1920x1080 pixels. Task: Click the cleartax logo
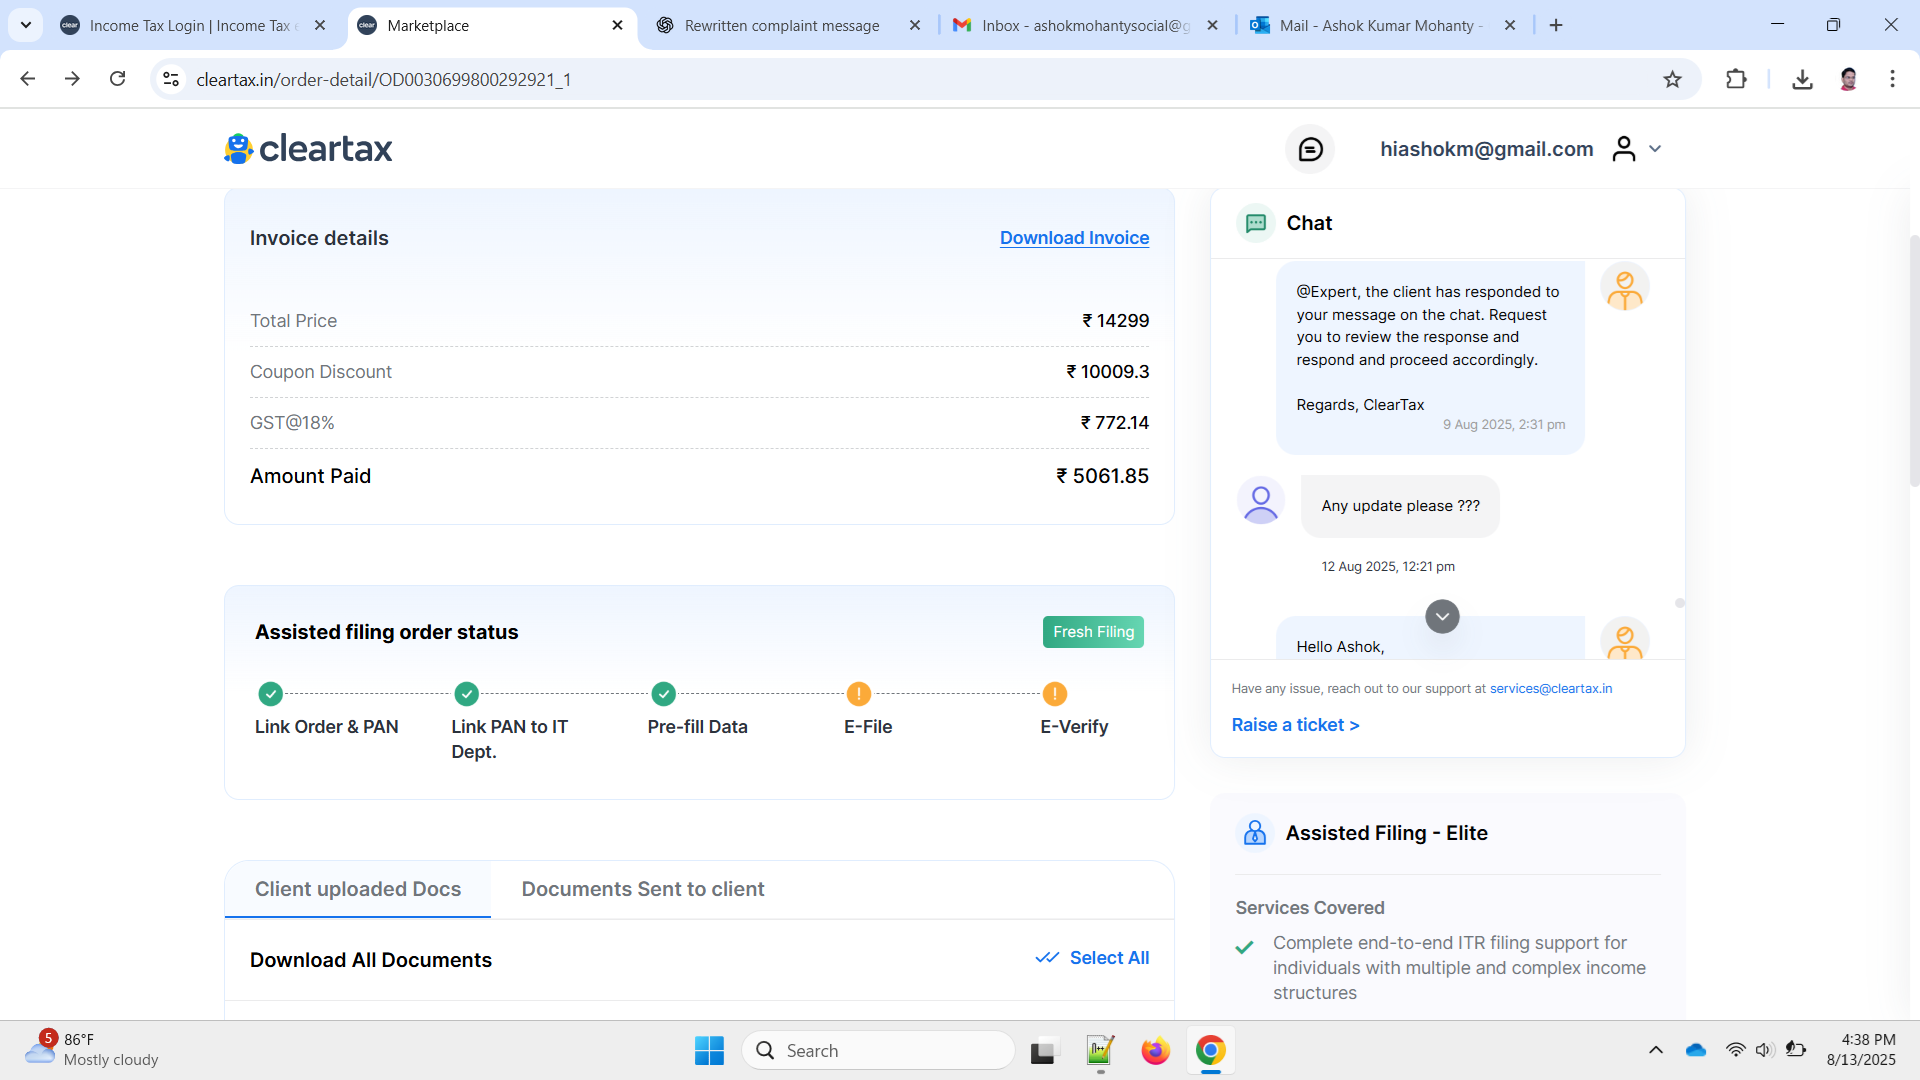pos(308,149)
